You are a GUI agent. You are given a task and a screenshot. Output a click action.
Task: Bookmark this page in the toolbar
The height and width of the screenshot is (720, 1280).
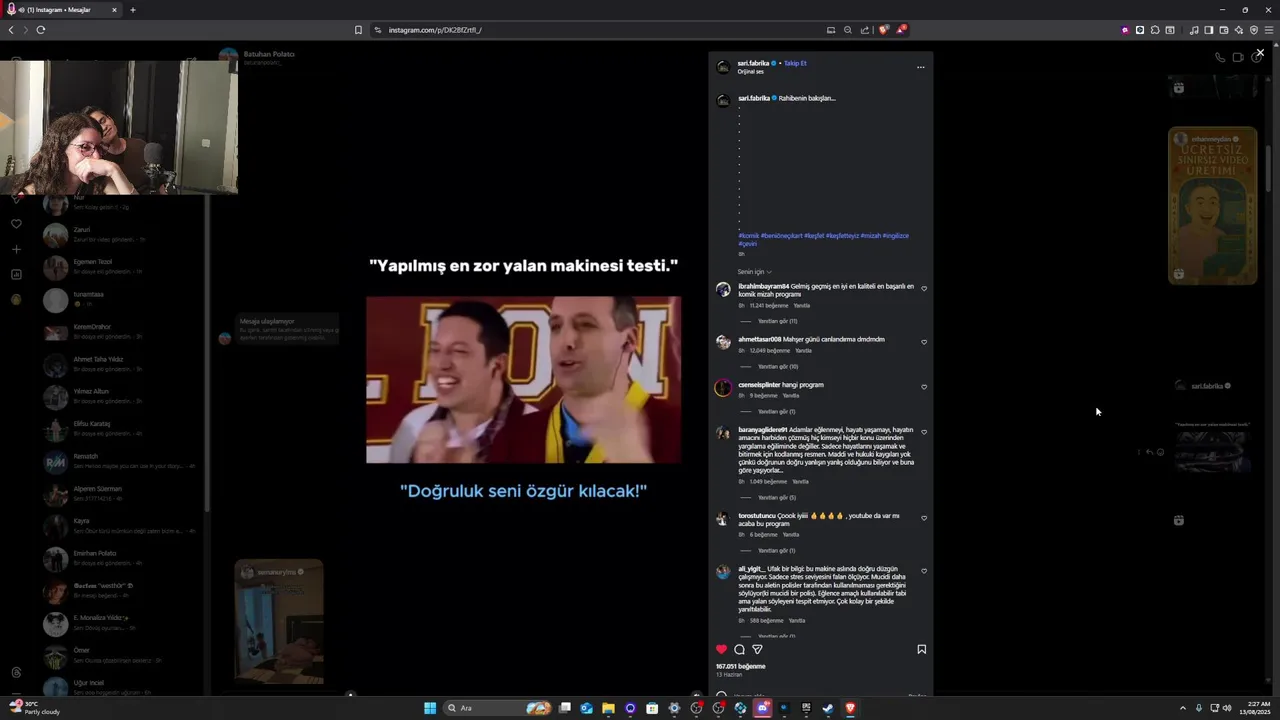(358, 30)
